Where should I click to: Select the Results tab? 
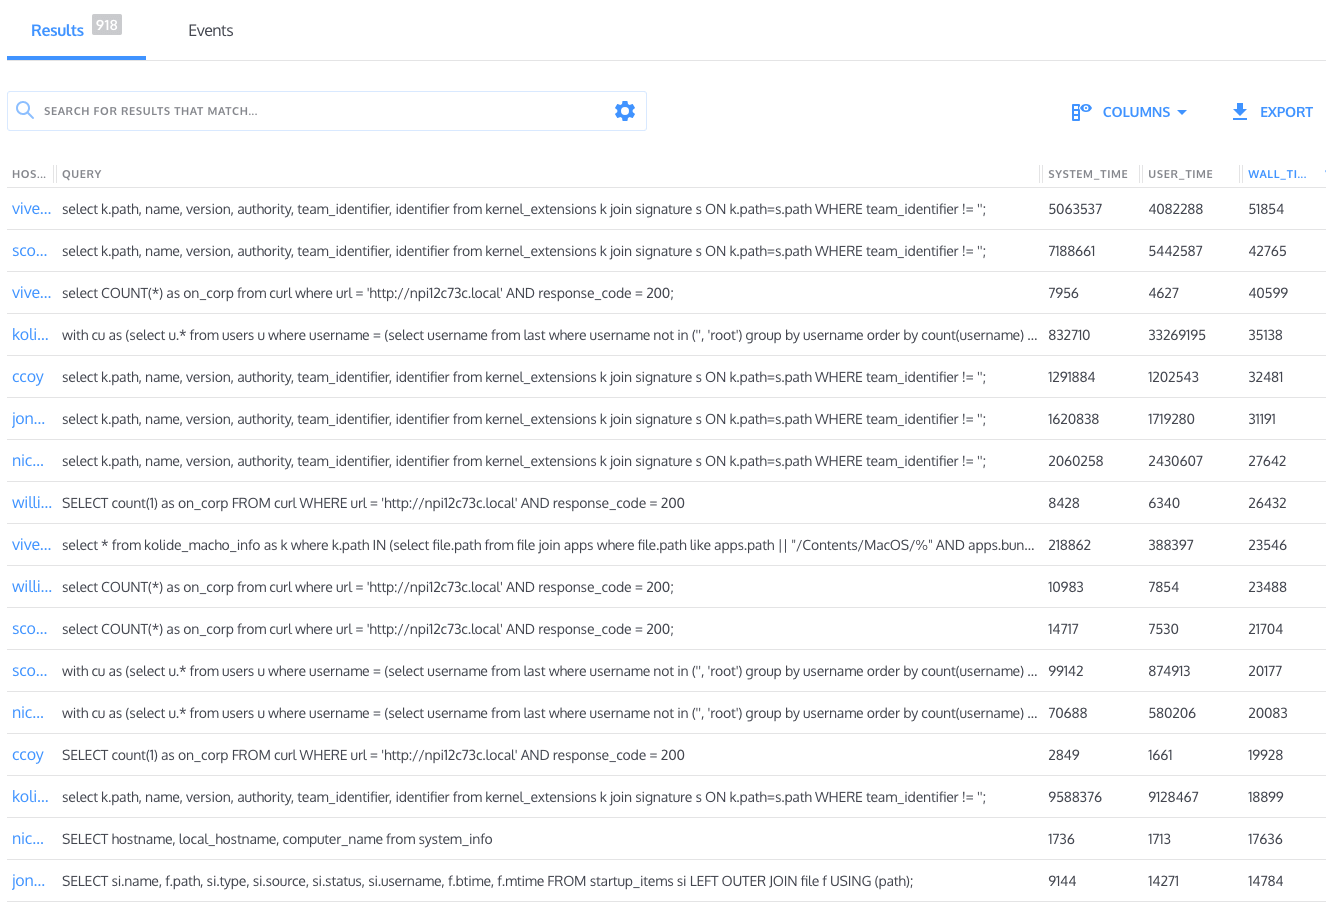pyautogui.click(x=57, y=31)
